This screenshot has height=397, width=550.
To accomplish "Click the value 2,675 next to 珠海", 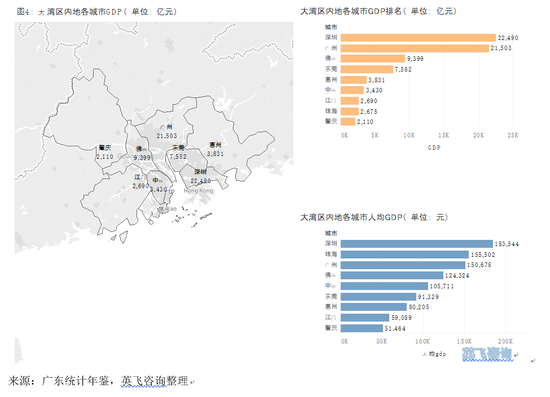I will [369, 112].
